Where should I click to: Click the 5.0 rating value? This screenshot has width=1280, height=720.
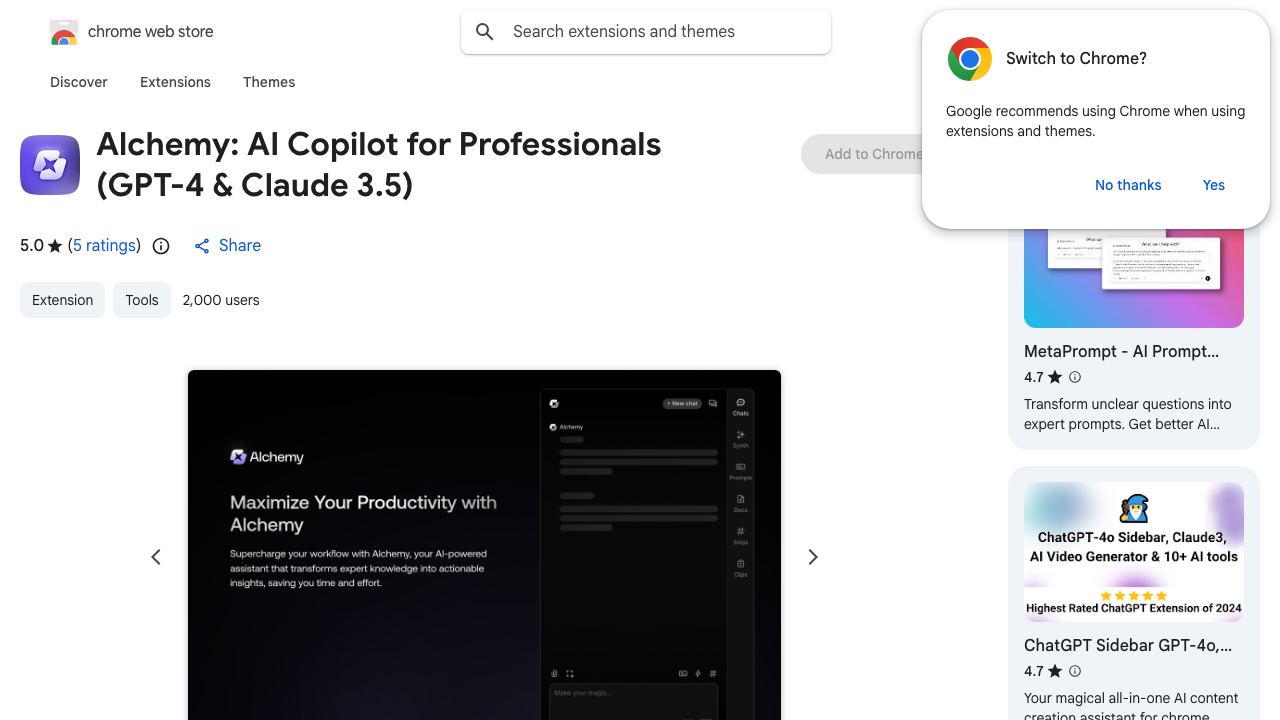point(32,246)
